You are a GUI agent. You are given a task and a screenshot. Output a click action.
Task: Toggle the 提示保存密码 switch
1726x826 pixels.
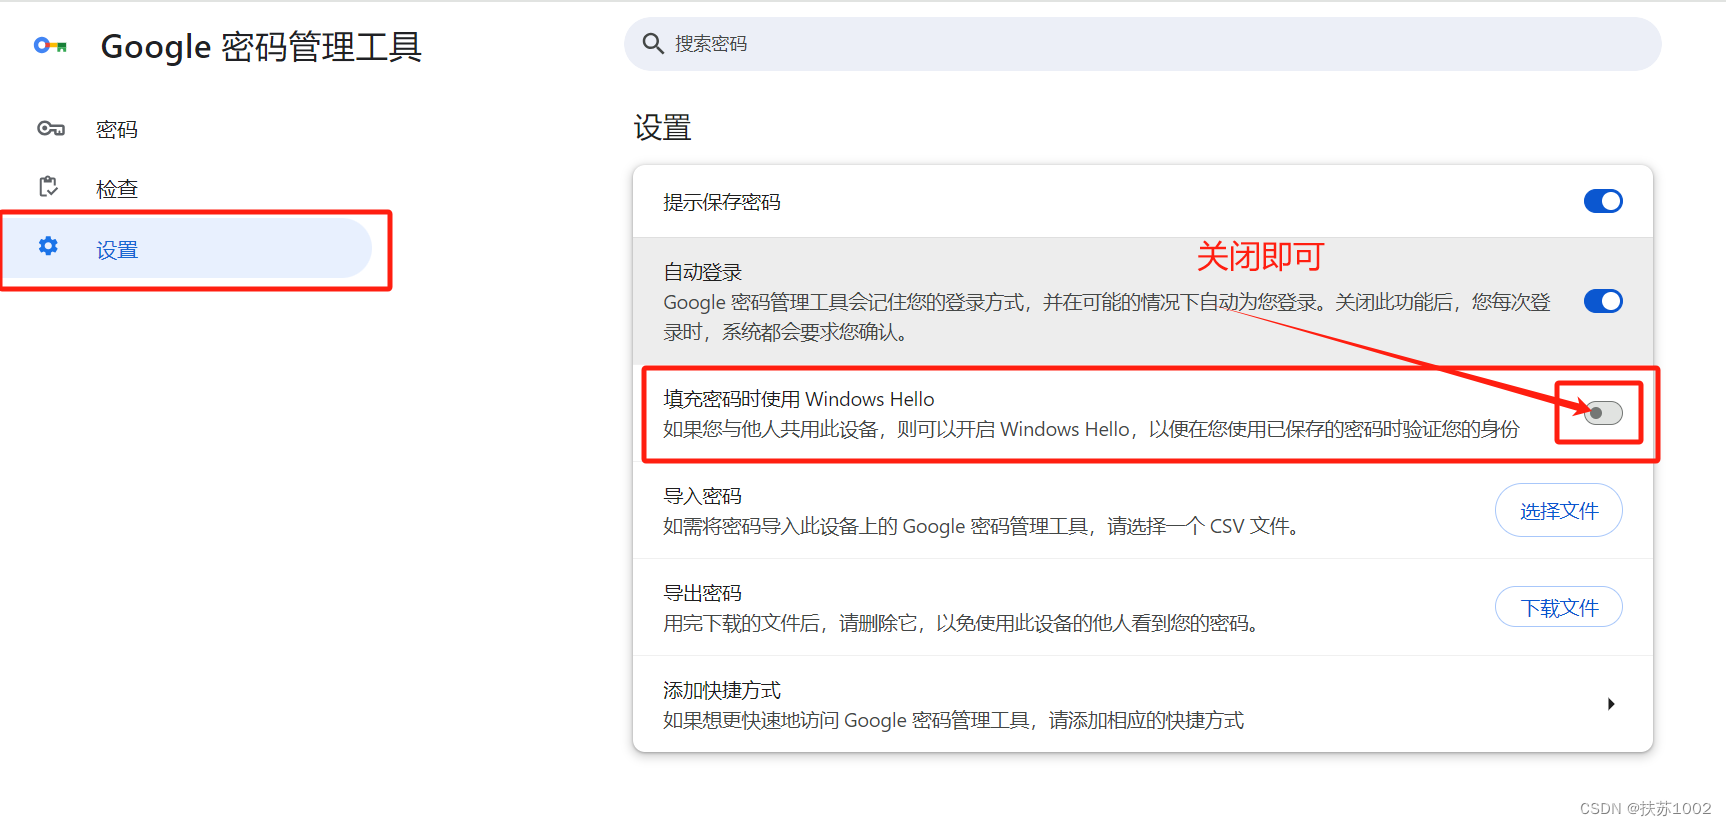[x=1603, y=201]
